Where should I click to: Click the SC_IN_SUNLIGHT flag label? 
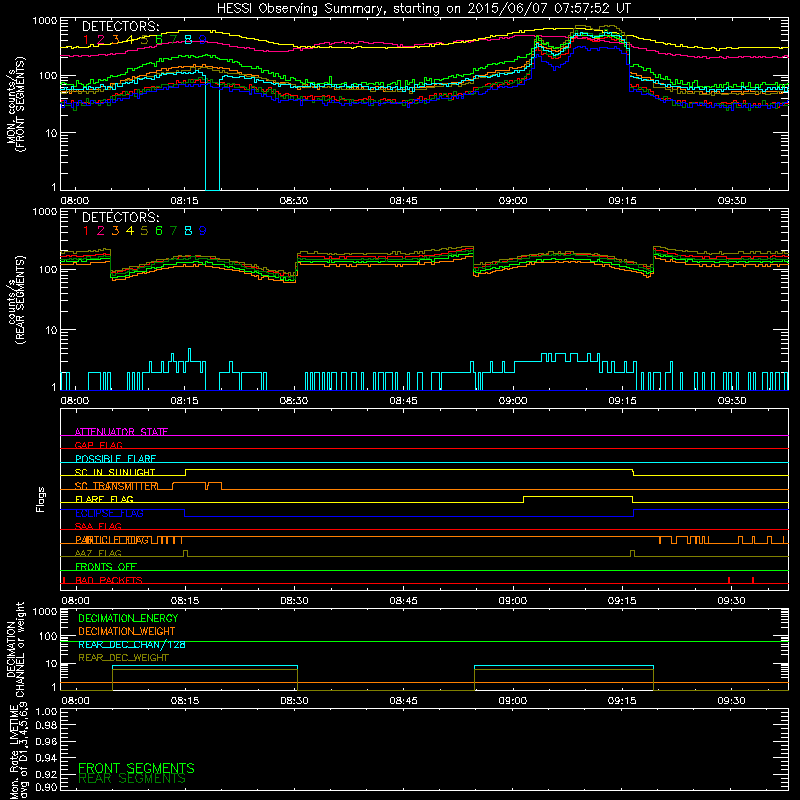click(x=115, y=472)
